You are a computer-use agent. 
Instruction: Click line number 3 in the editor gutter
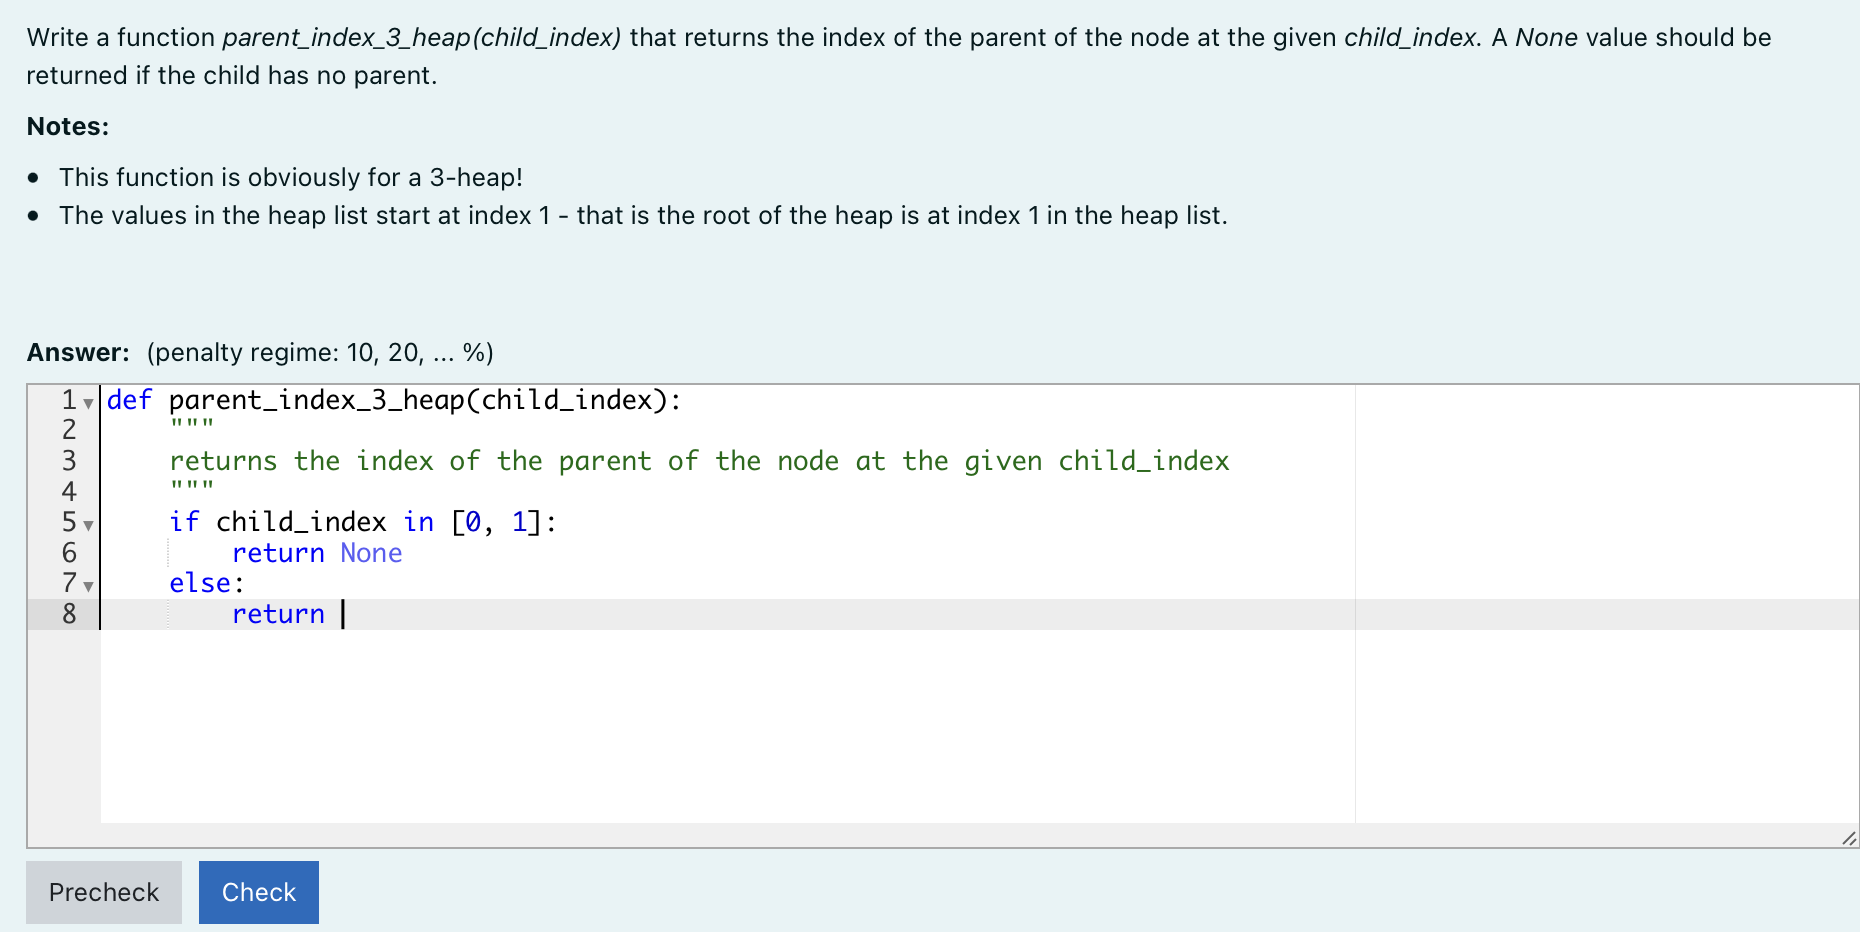pyautogui.click(x=67, y=461)
